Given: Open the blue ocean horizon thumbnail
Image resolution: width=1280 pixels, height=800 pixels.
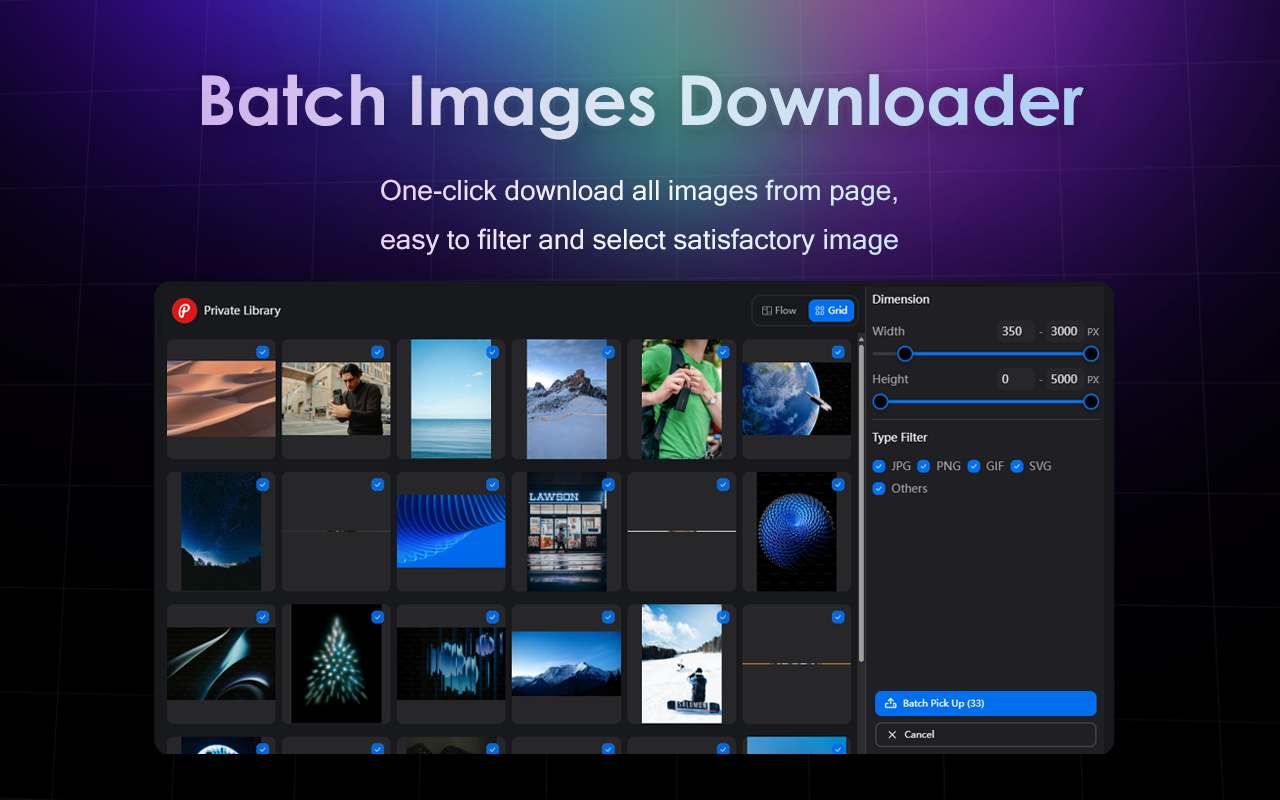Looking at the screenshot, I should [451, 399].
